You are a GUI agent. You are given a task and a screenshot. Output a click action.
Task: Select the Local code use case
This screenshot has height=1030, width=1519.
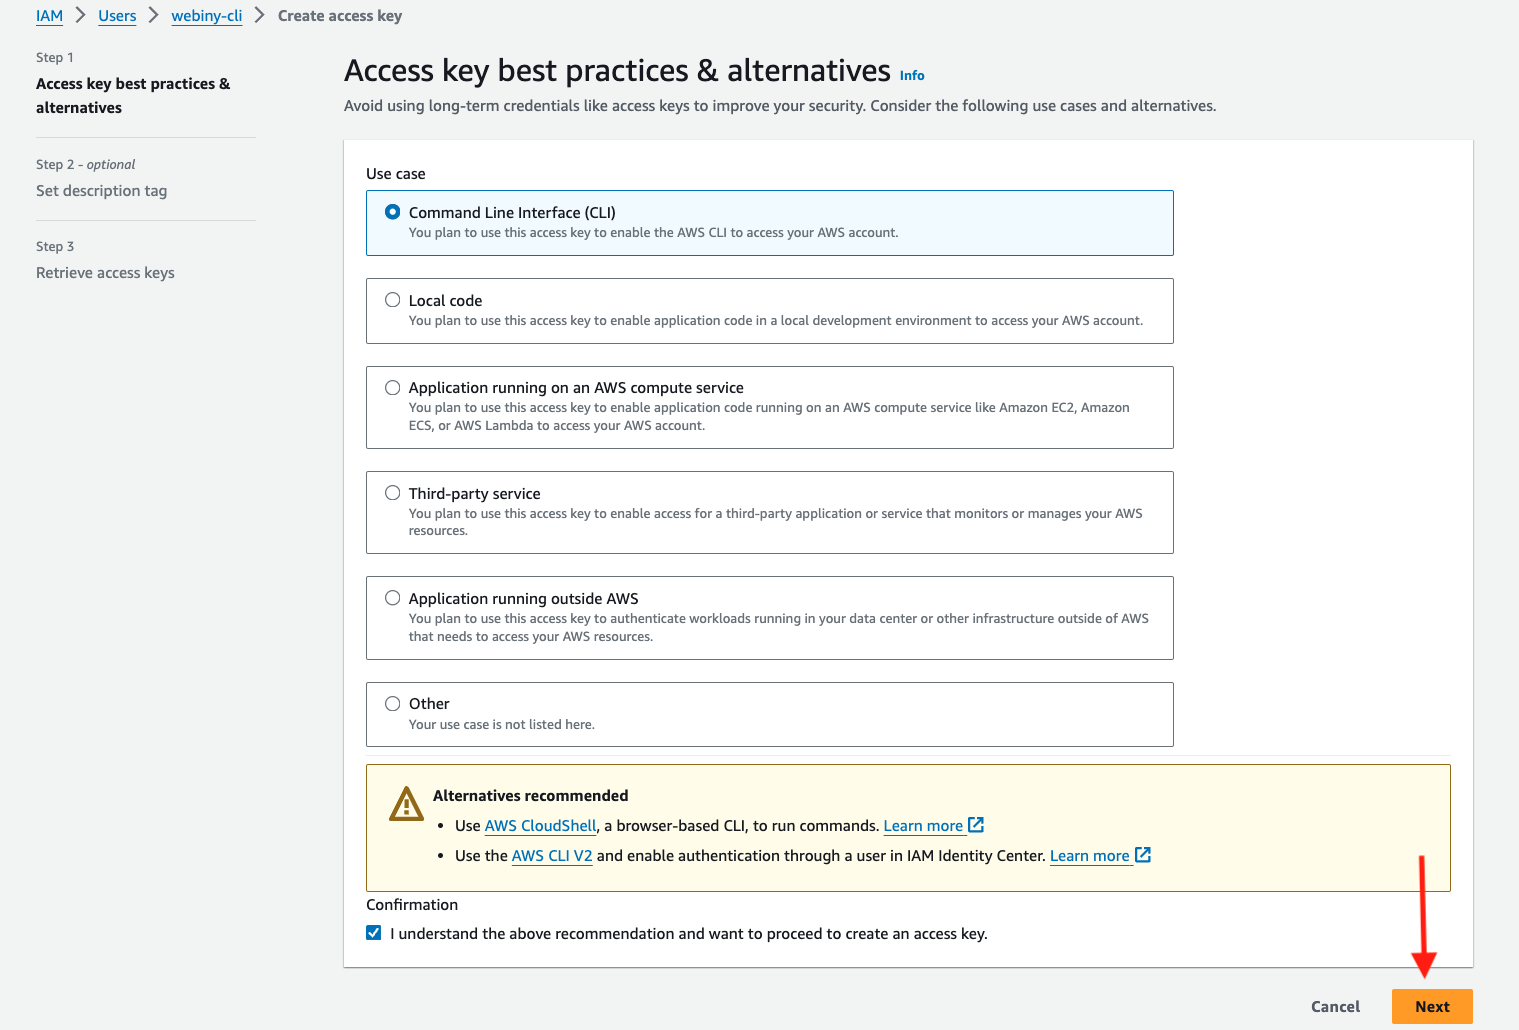click(392, 299)
